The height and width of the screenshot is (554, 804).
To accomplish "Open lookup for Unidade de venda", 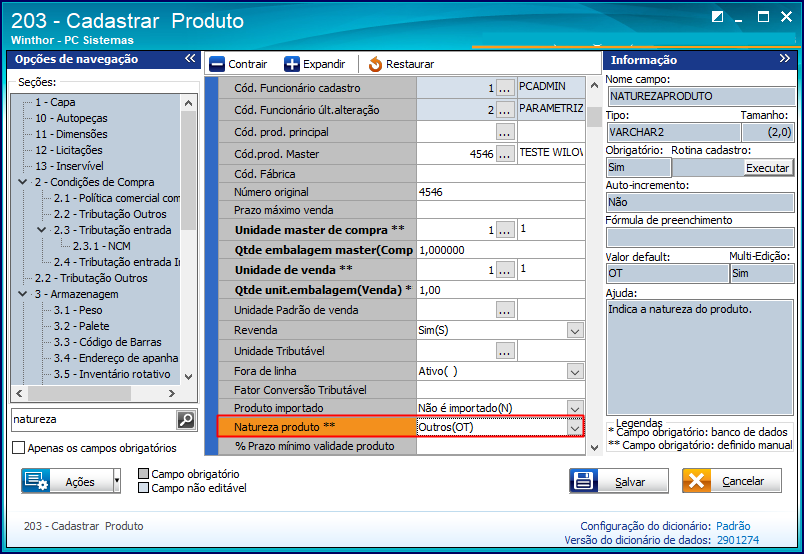I will tap(505, 270).
